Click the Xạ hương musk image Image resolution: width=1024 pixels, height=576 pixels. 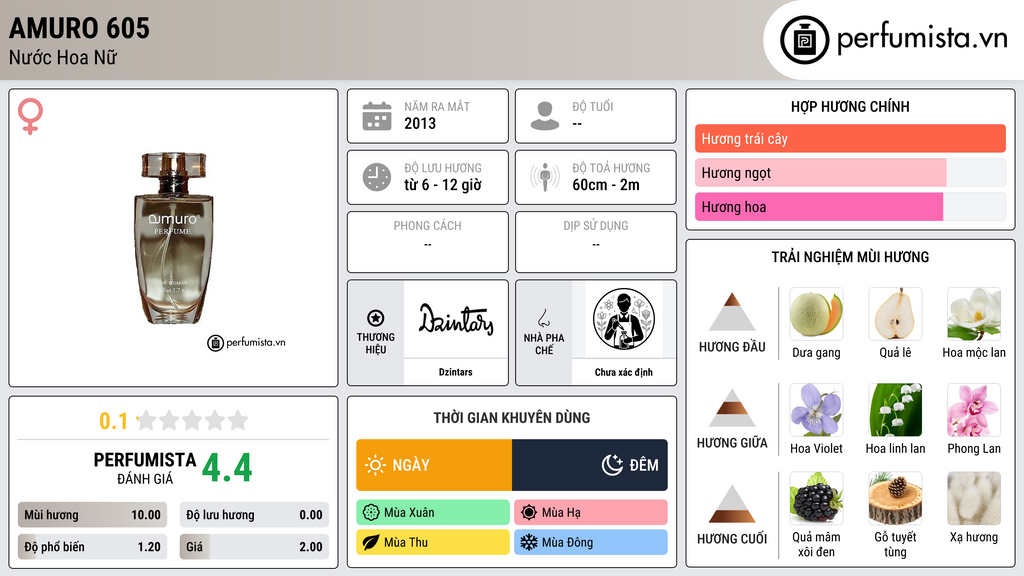pyautogui.click(x=974, y=499)
